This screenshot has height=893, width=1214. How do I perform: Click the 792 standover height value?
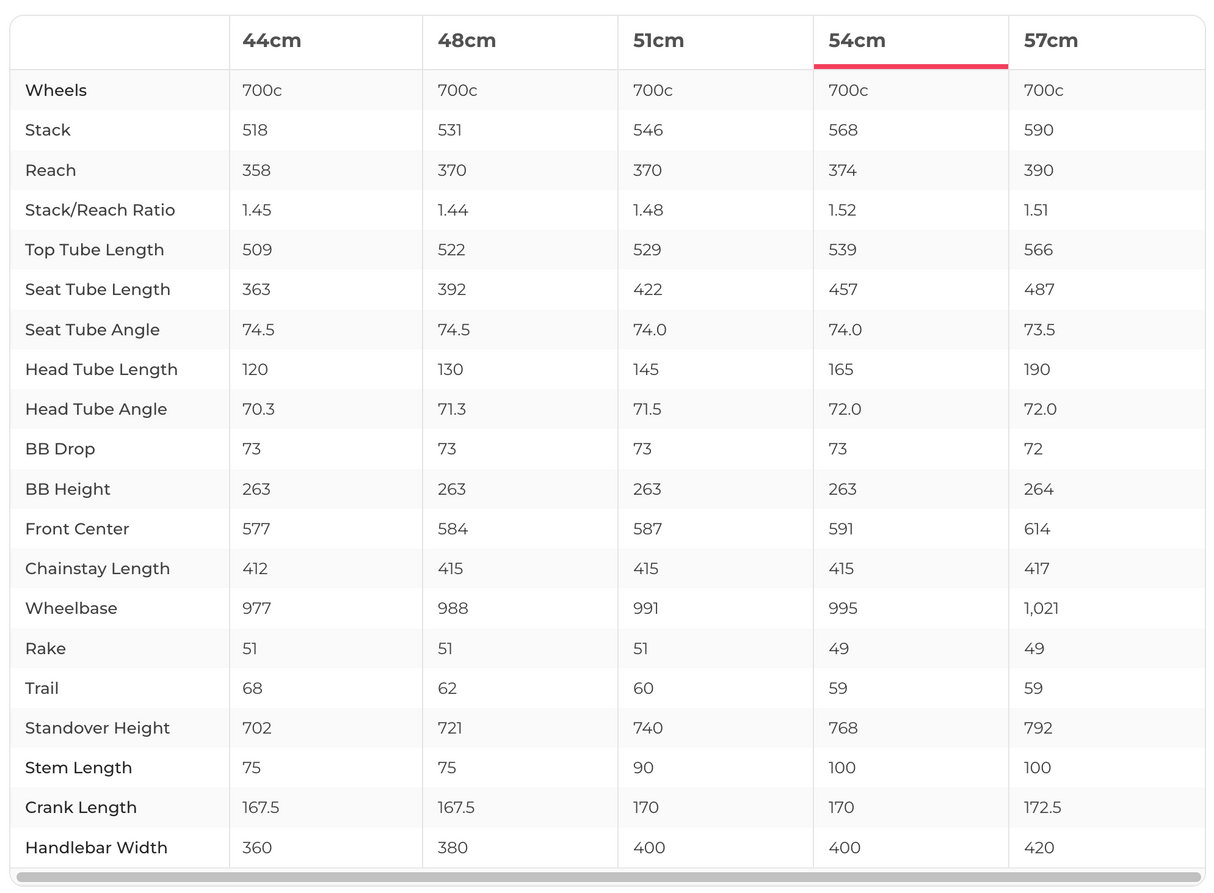tap(1038, 728)
